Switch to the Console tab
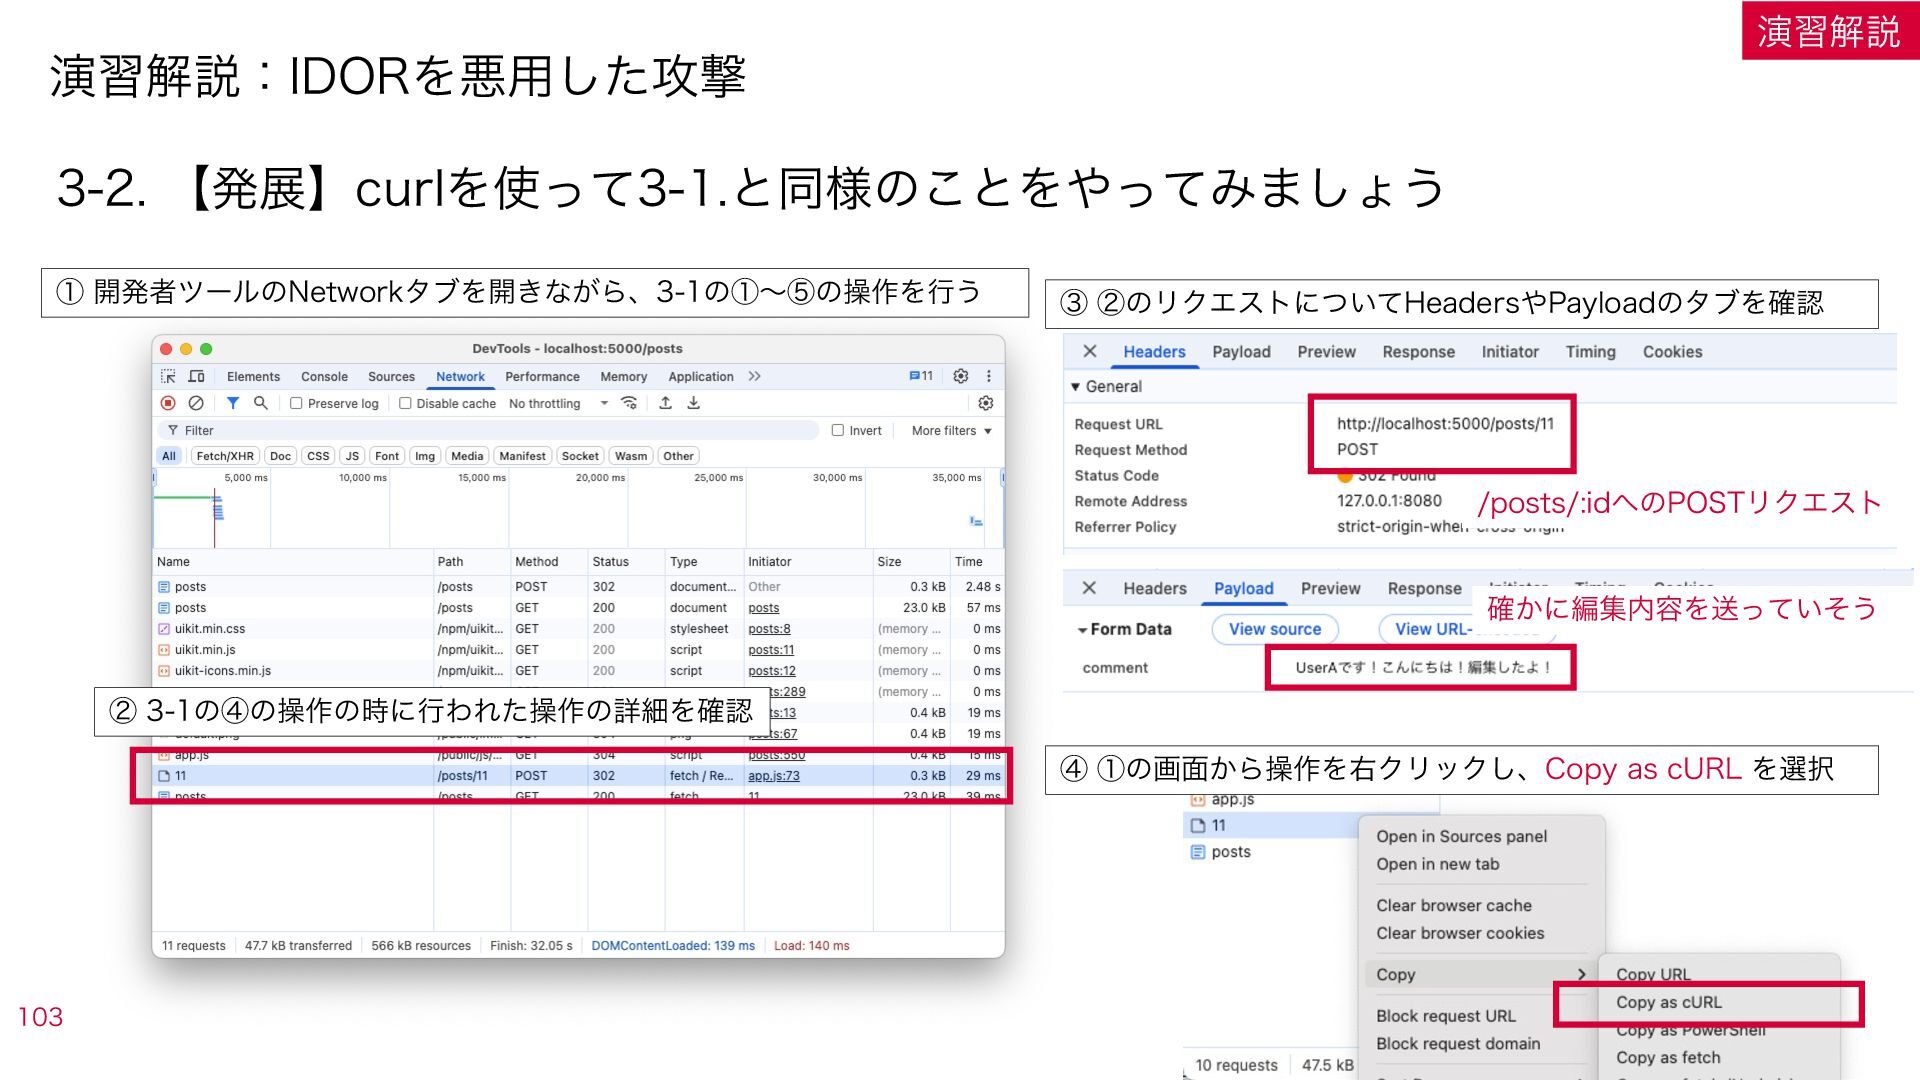Viewport: 1920px width, 1080px height. [324, 376]
